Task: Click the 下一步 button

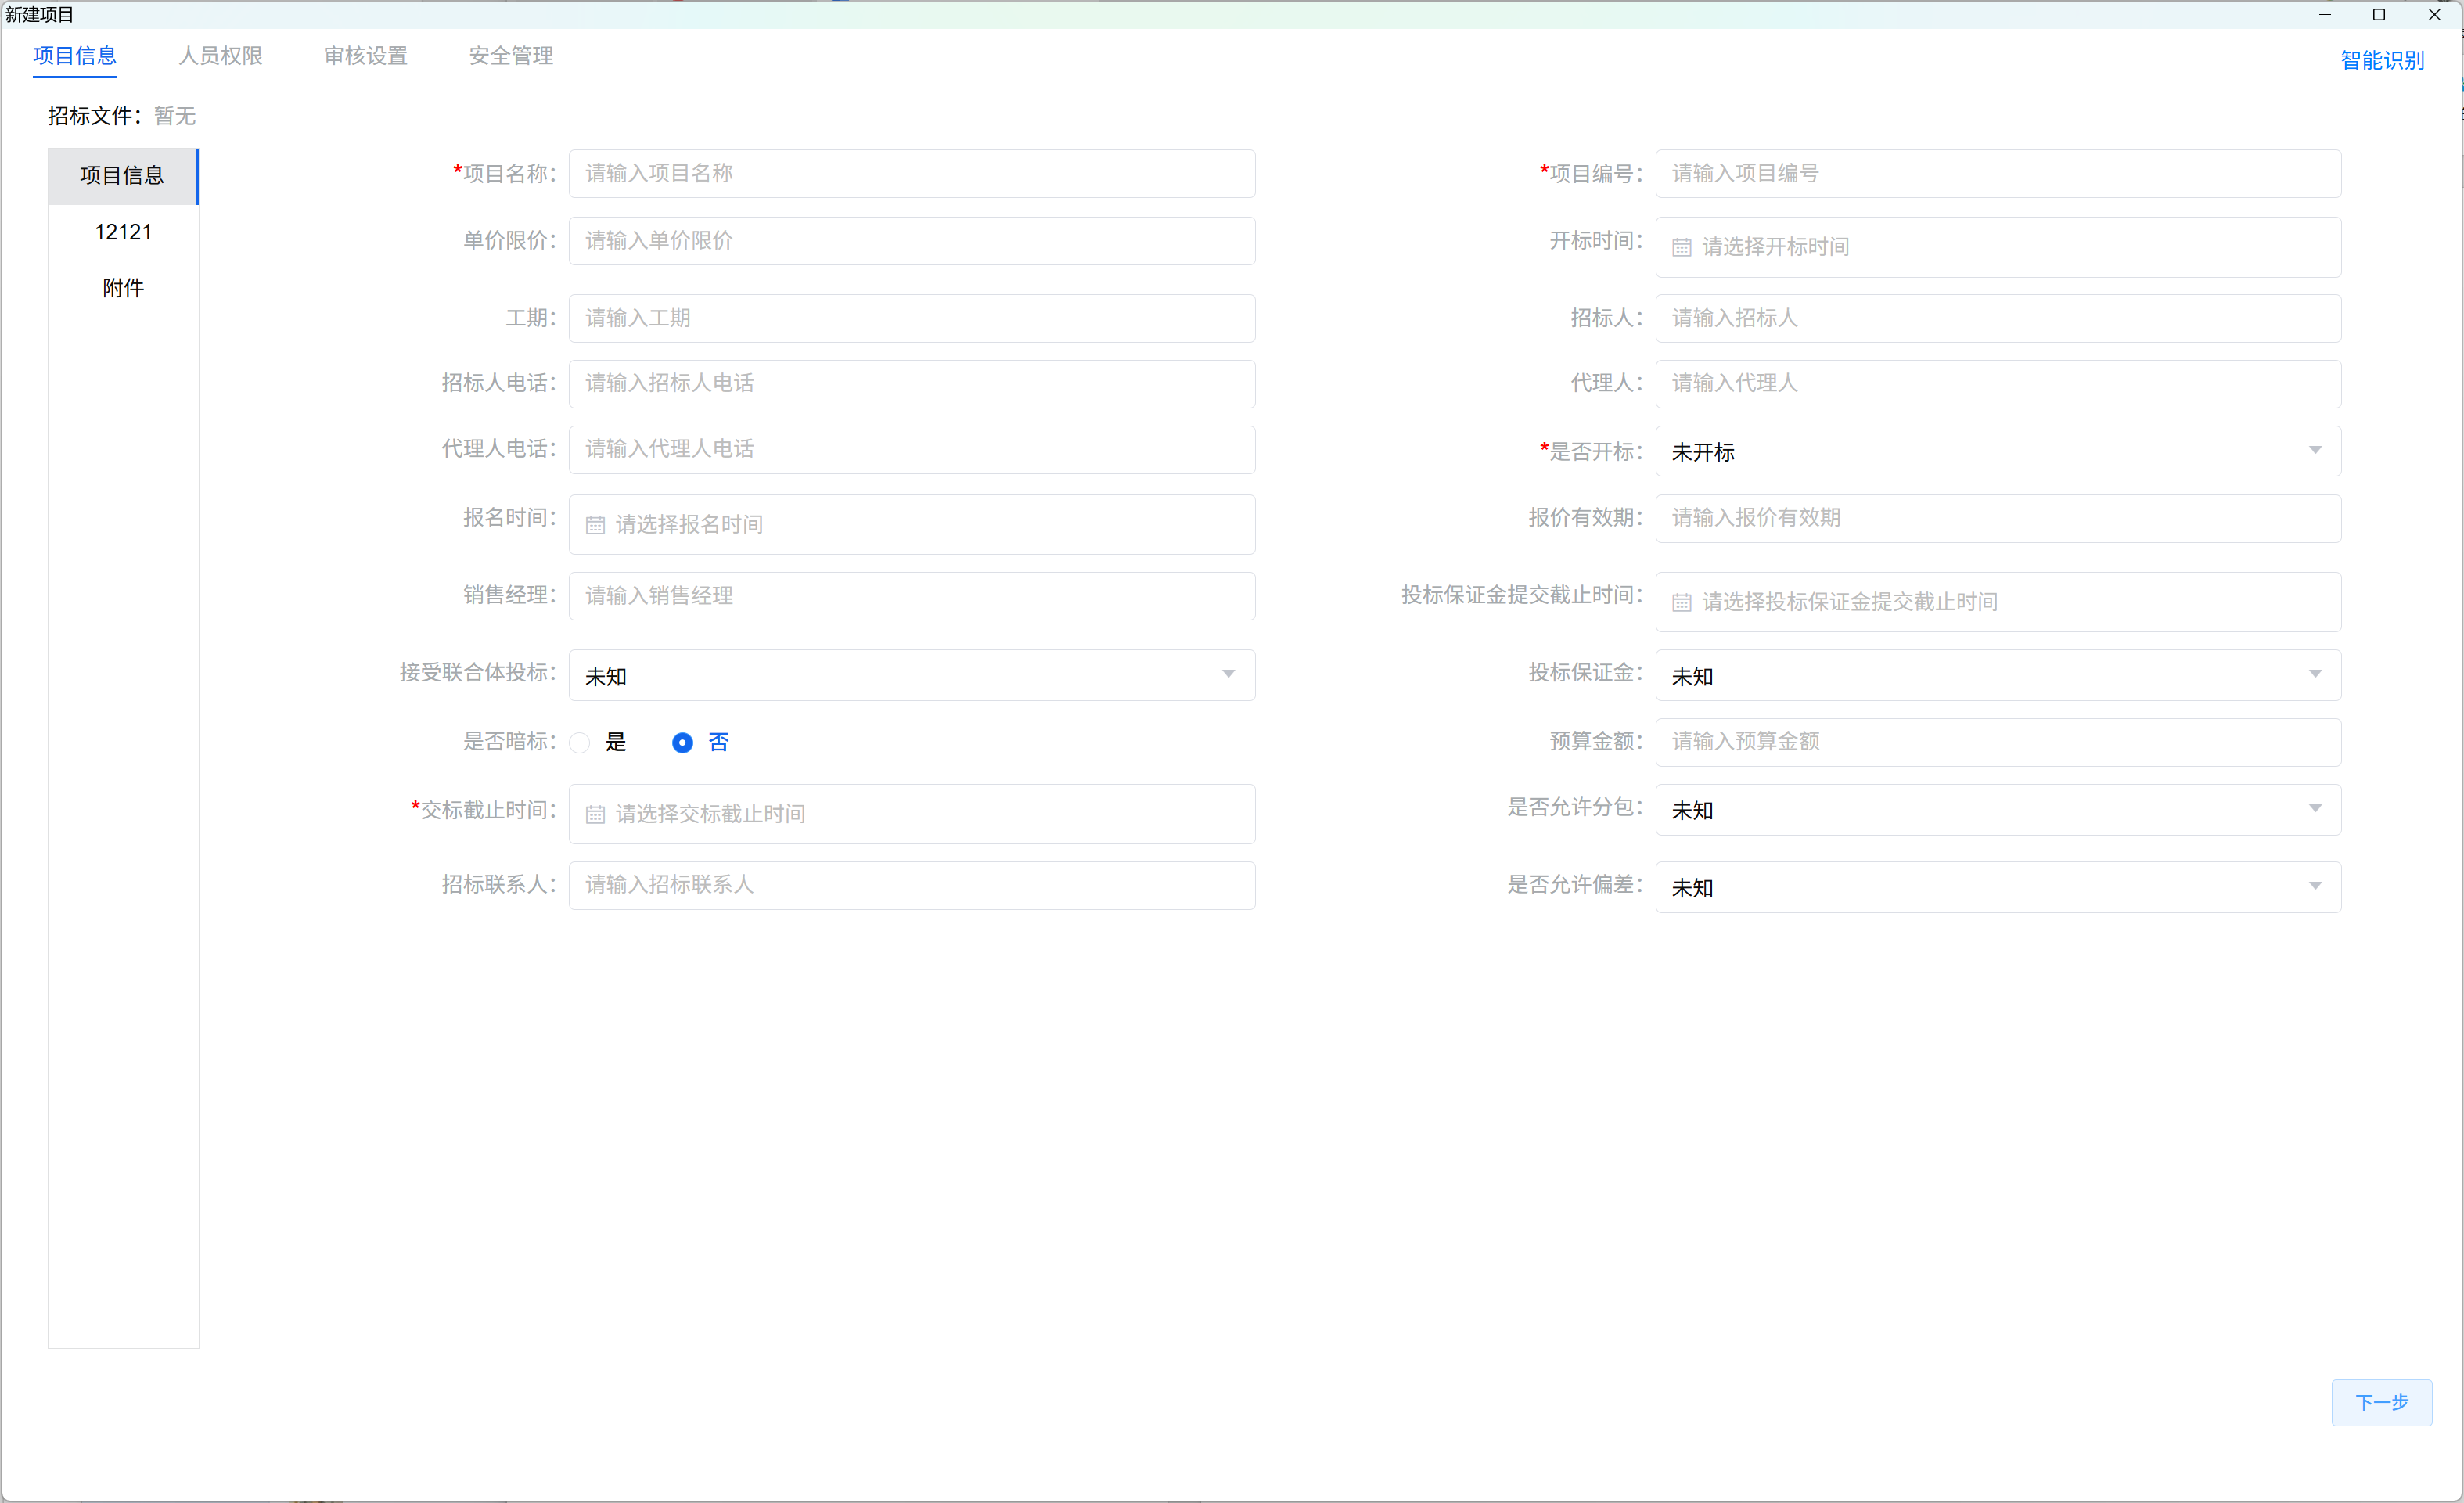Action: (x=2380, y=1402)
